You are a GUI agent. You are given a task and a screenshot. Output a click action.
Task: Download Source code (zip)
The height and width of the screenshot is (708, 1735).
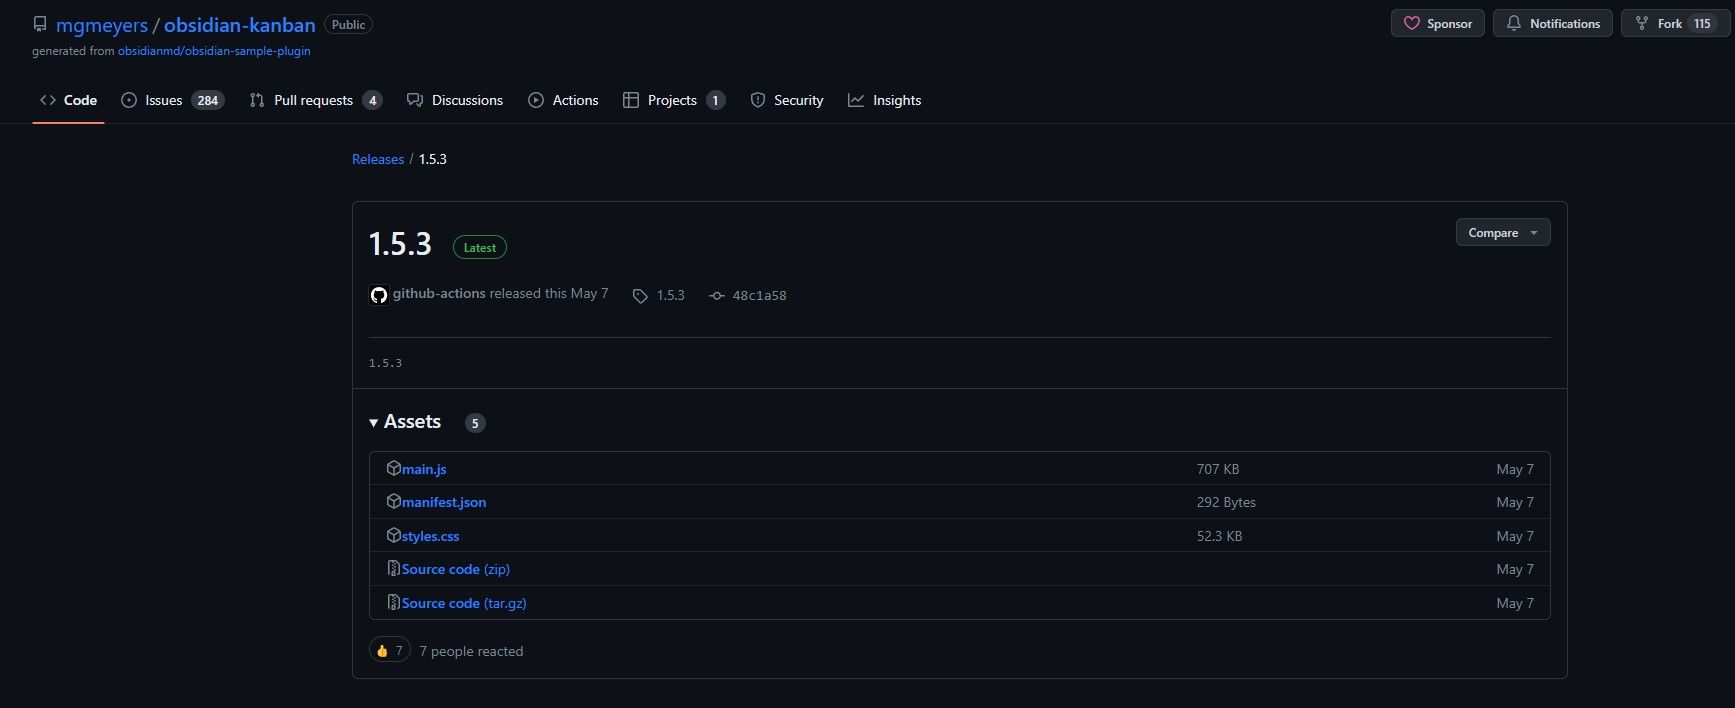click(456, 569)
